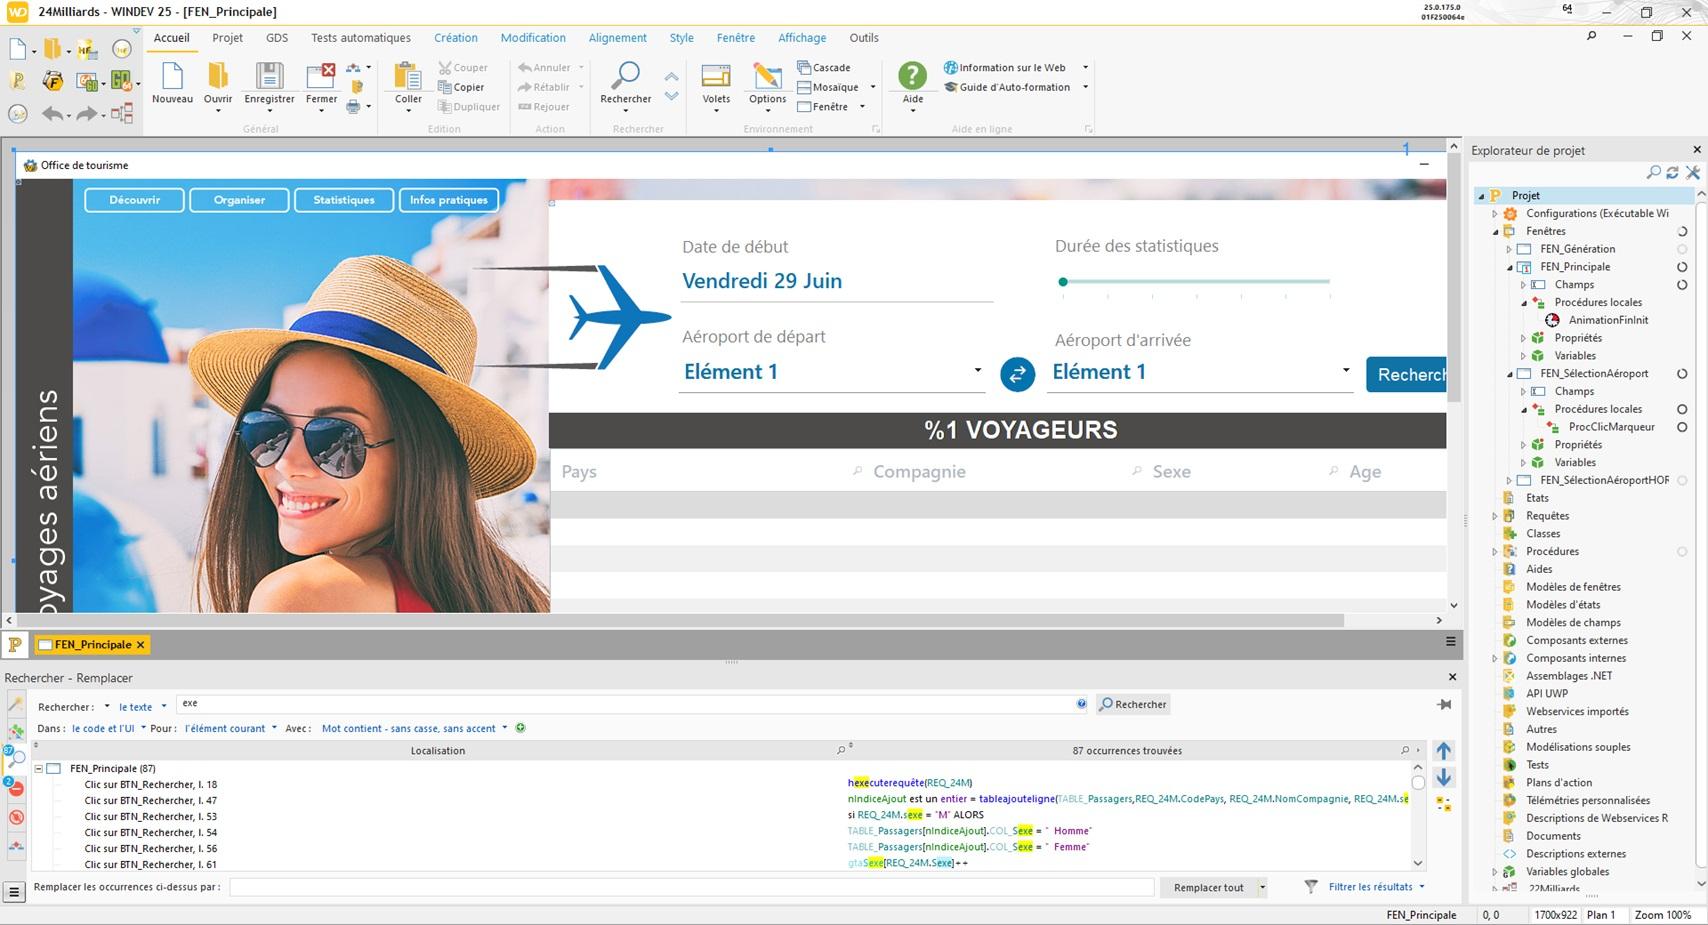Viewport: 1708px width, 925px height.
Task: Click the Remplacer tout button
Action: click(1208, 887)
